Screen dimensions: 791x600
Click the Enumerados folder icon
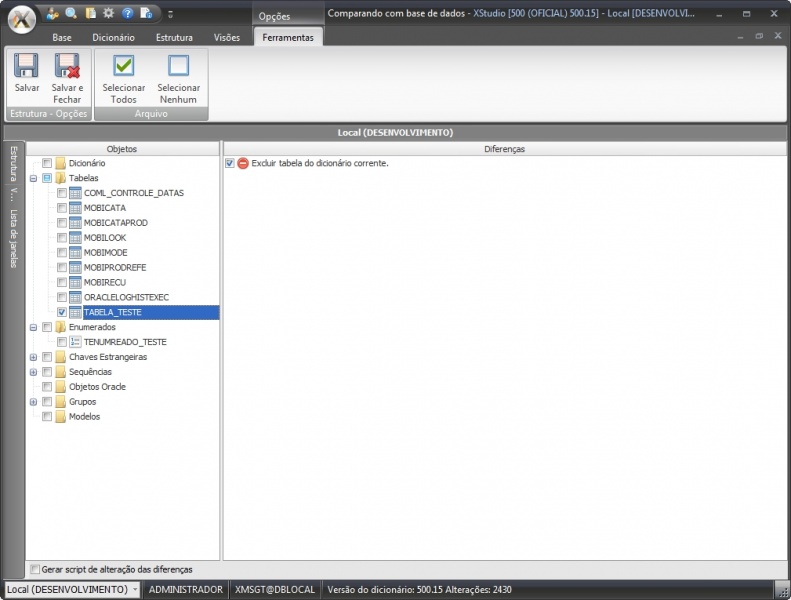[61, 327]
